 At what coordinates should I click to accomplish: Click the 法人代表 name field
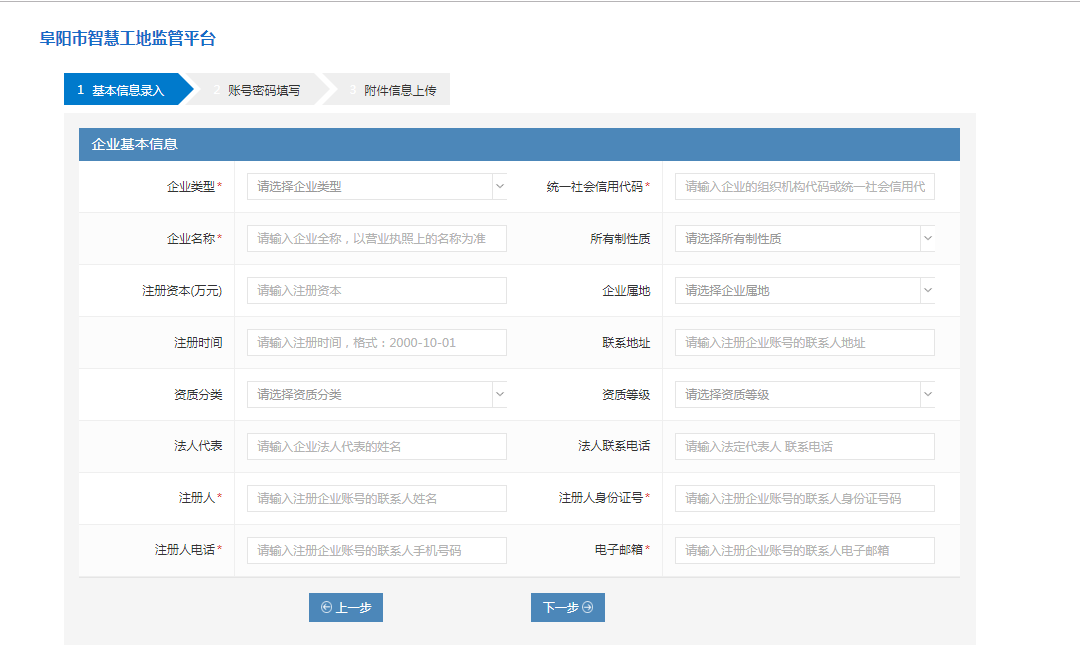coord(376,447)
